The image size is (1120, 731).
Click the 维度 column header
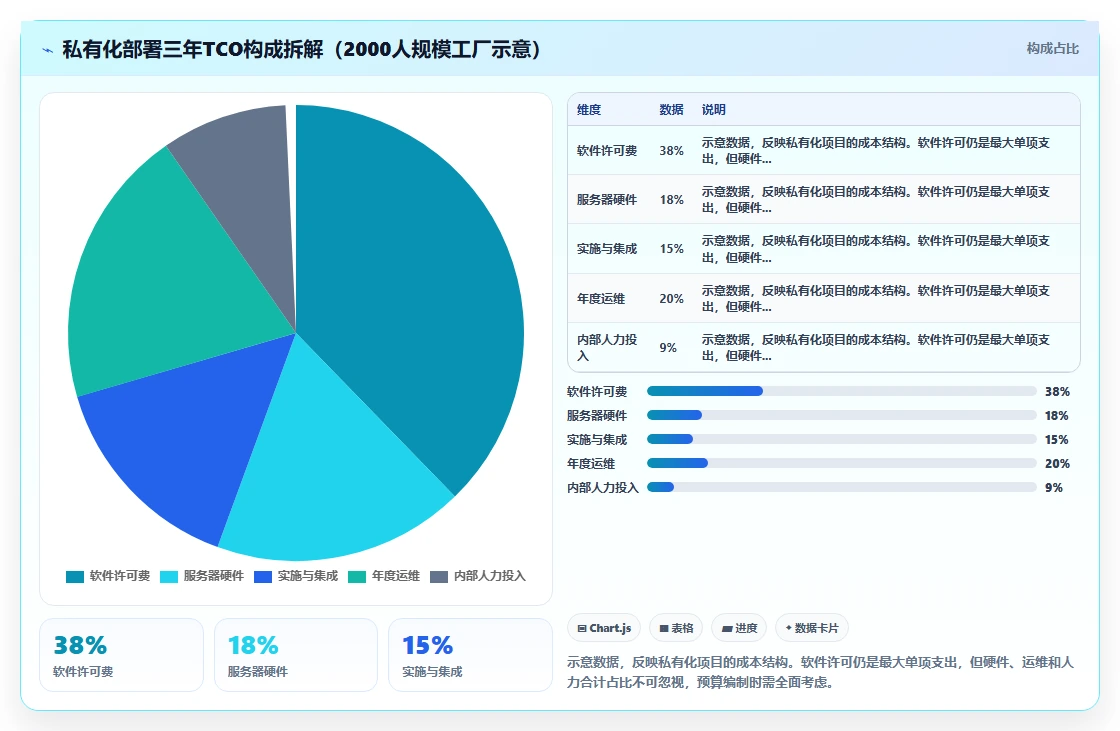(x=589, y=109)
